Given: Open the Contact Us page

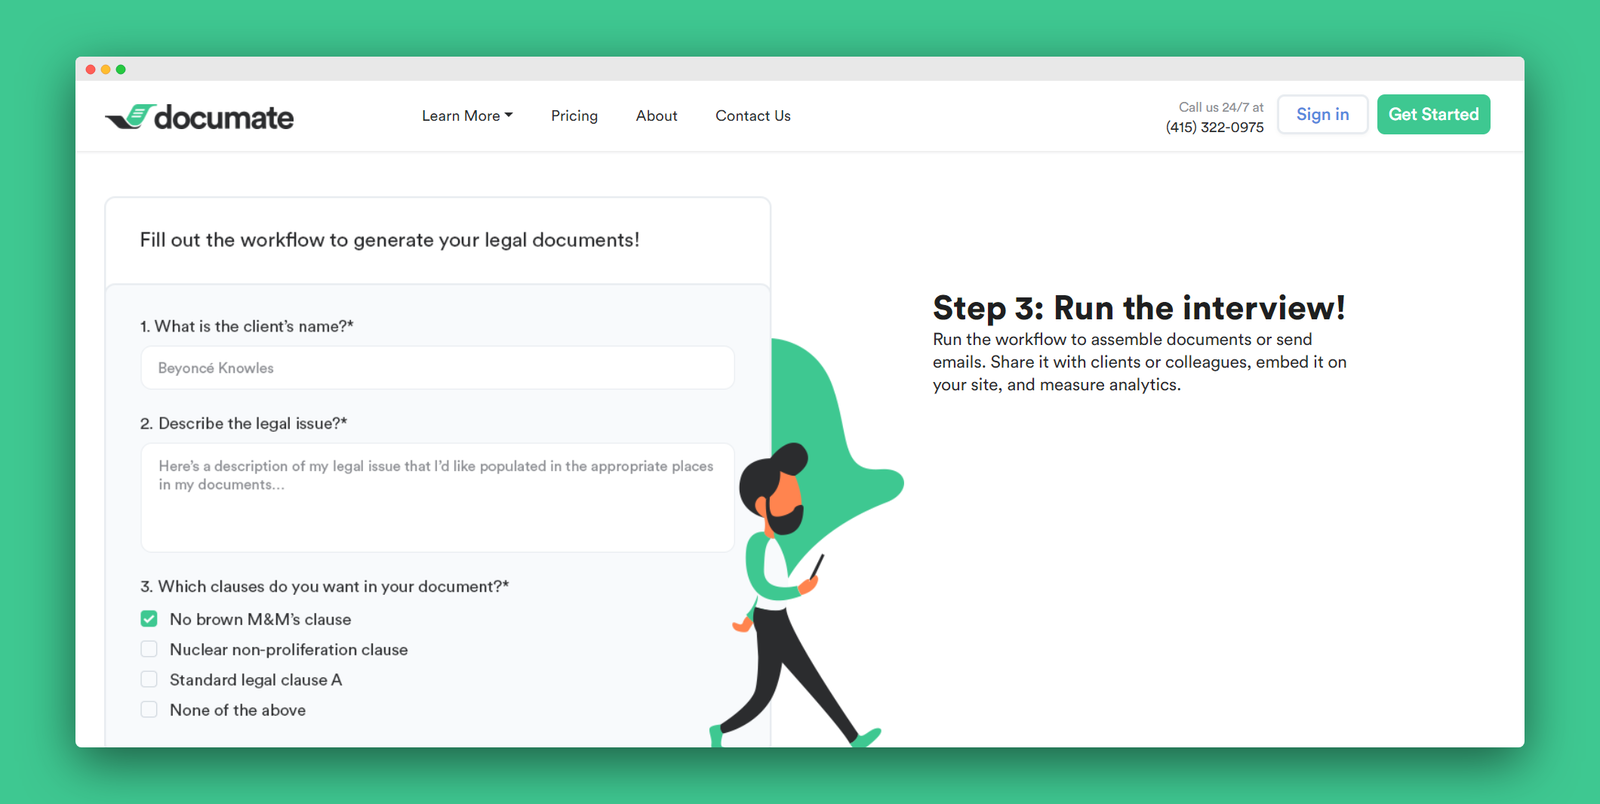Looking at the screenshot, I should [753, 116].
